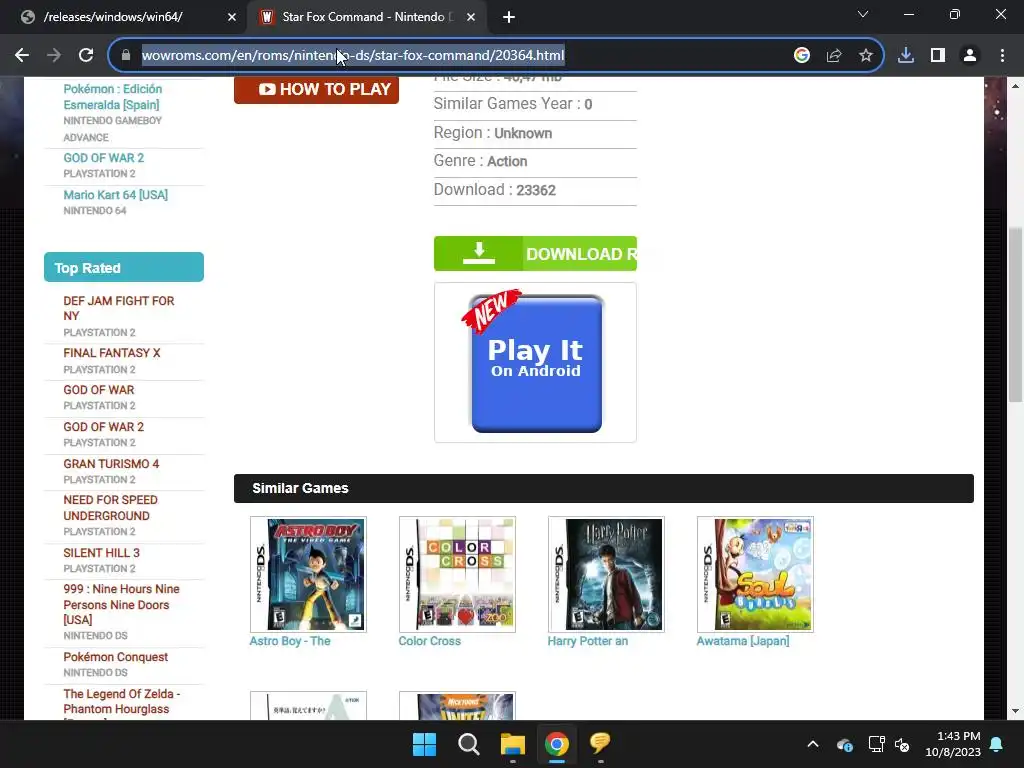Click the page vertical scrollbar thumb
Viewport: 1024px width, 768px height.
point(1015,313)
